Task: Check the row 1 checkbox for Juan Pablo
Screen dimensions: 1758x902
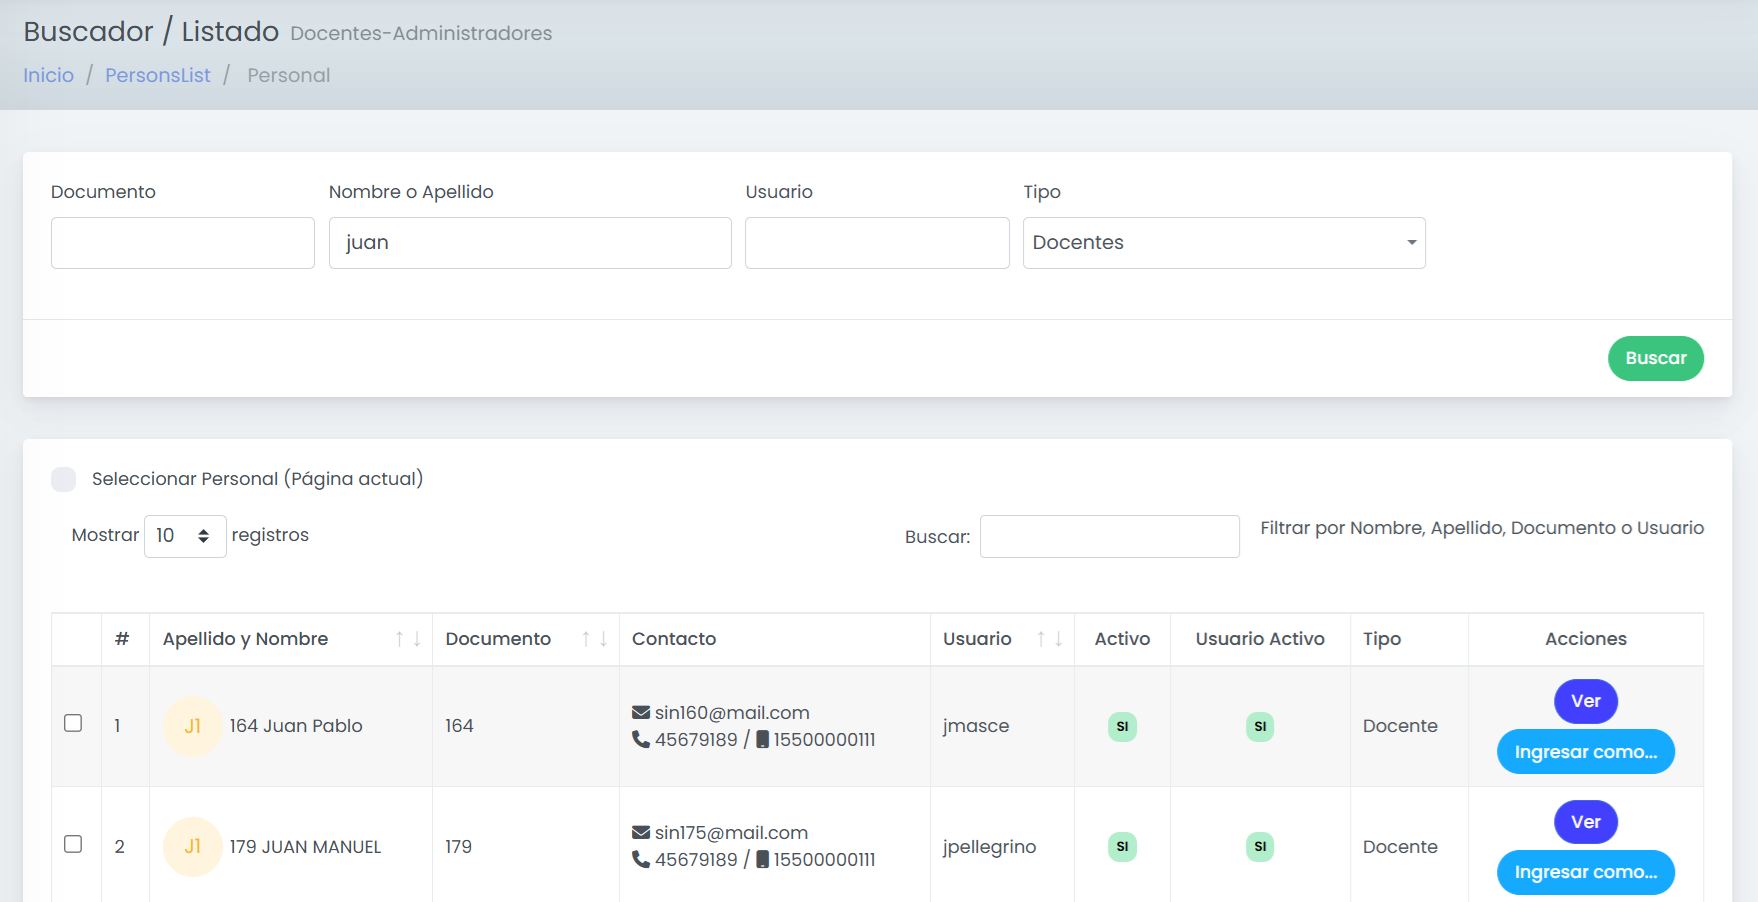Action: tap(73, 723)
